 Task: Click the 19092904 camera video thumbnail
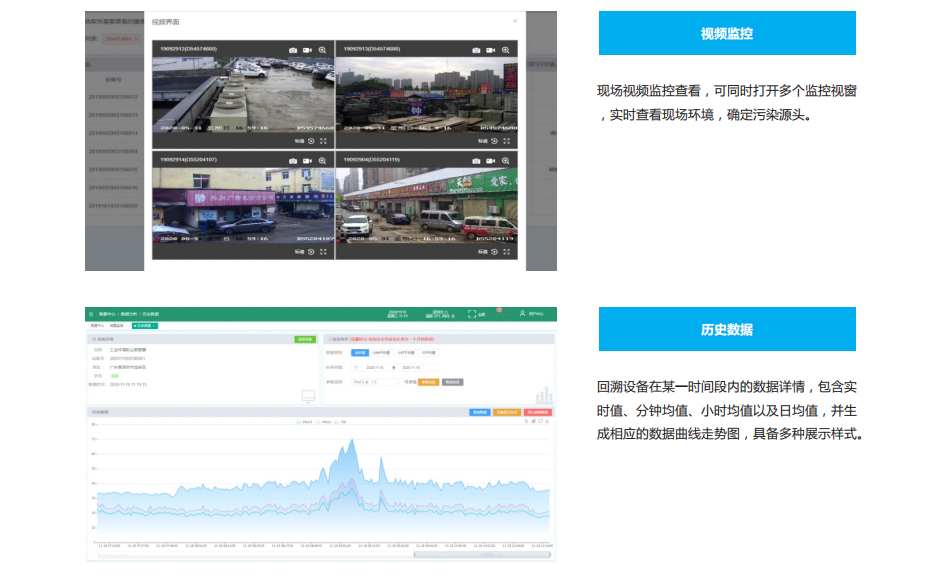click(427, 205)
